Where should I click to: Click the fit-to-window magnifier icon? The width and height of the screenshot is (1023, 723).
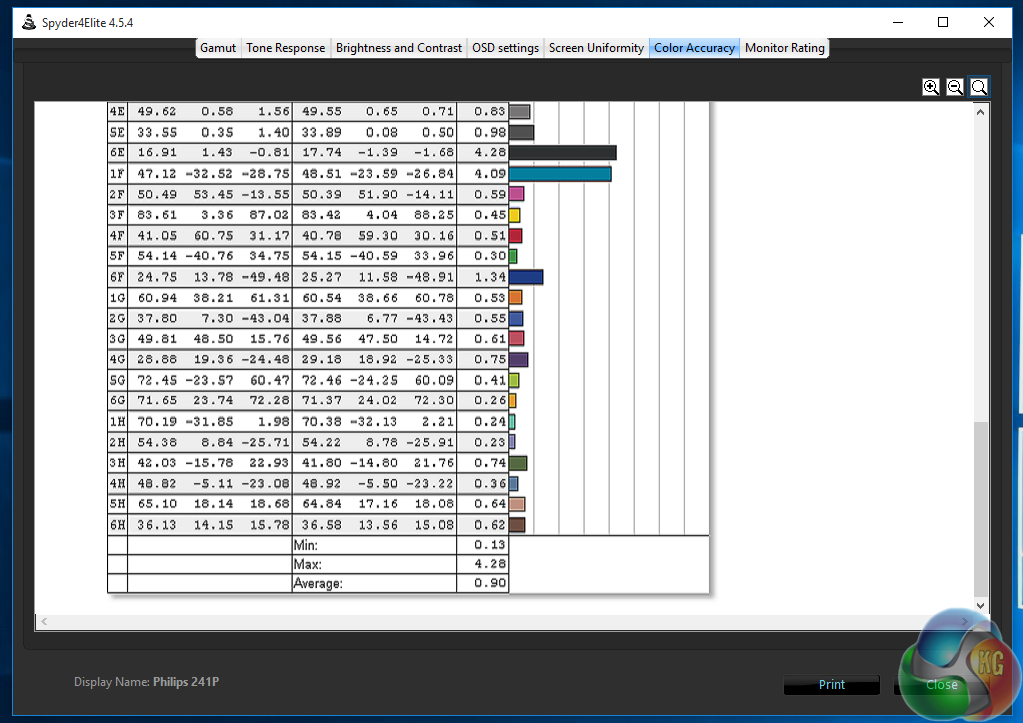pos(979,87)
